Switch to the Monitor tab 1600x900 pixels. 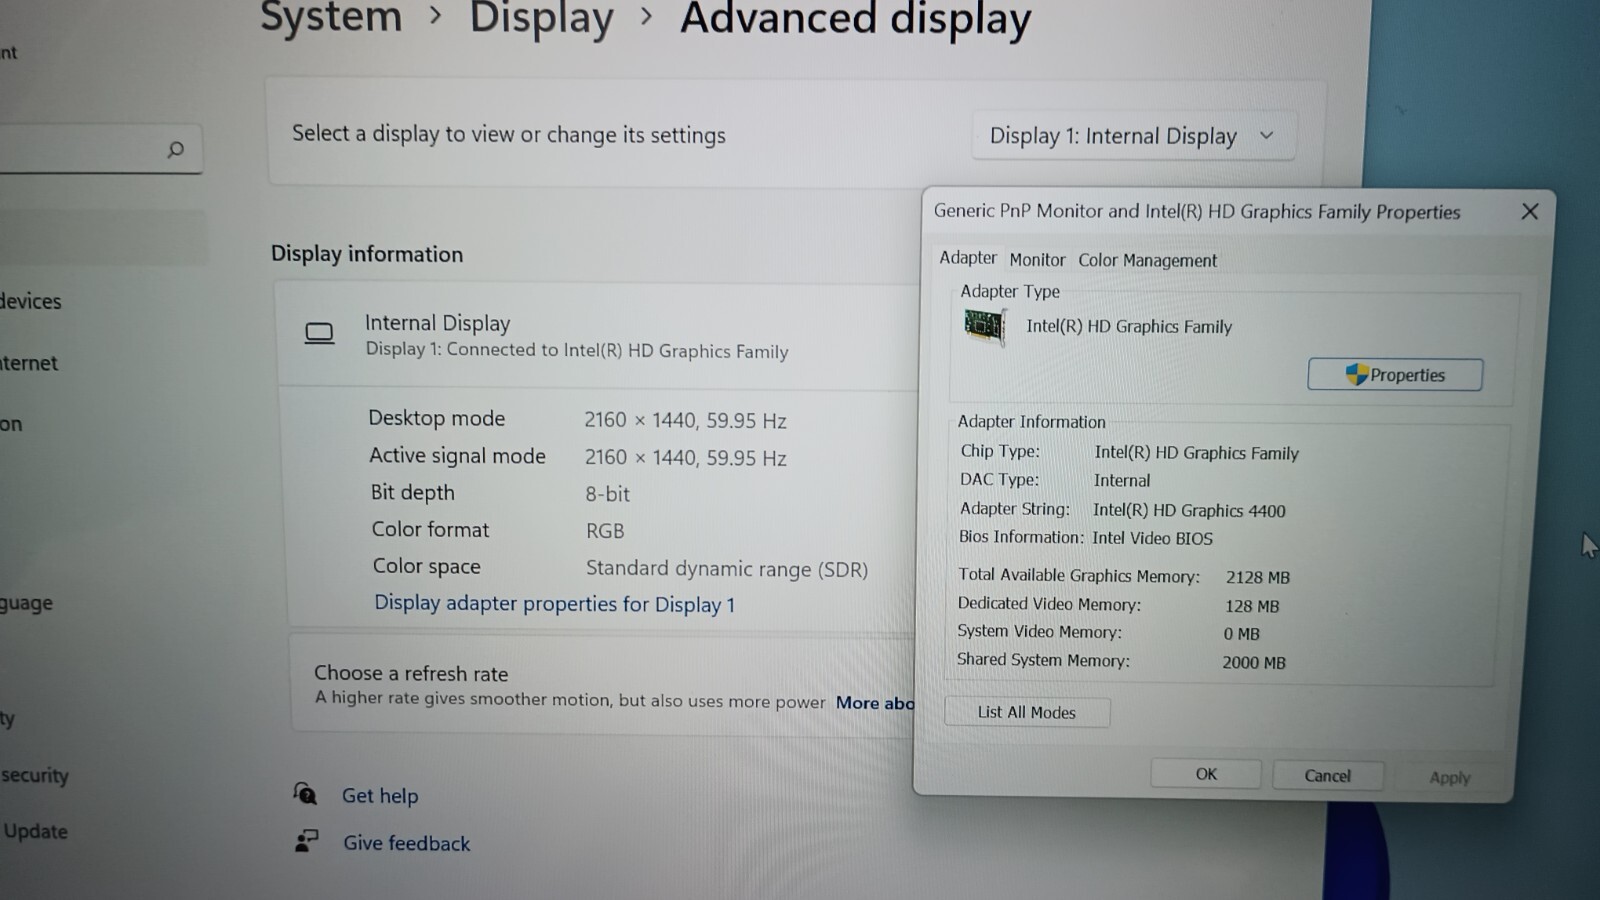(1037, 260)
